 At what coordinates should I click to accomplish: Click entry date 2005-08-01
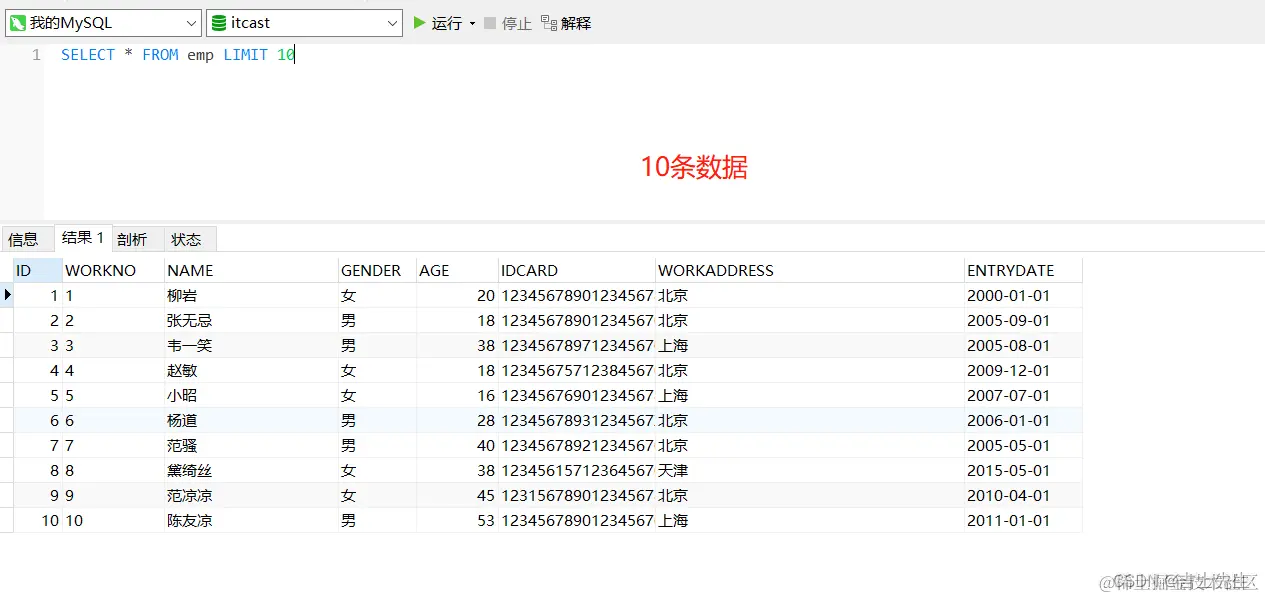(1023, 345)
